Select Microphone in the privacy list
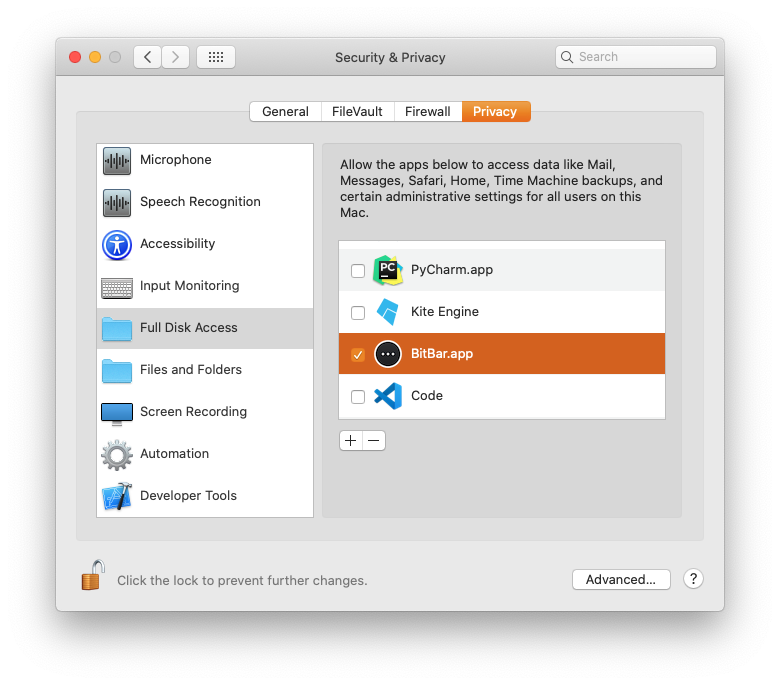 point(176,160)
